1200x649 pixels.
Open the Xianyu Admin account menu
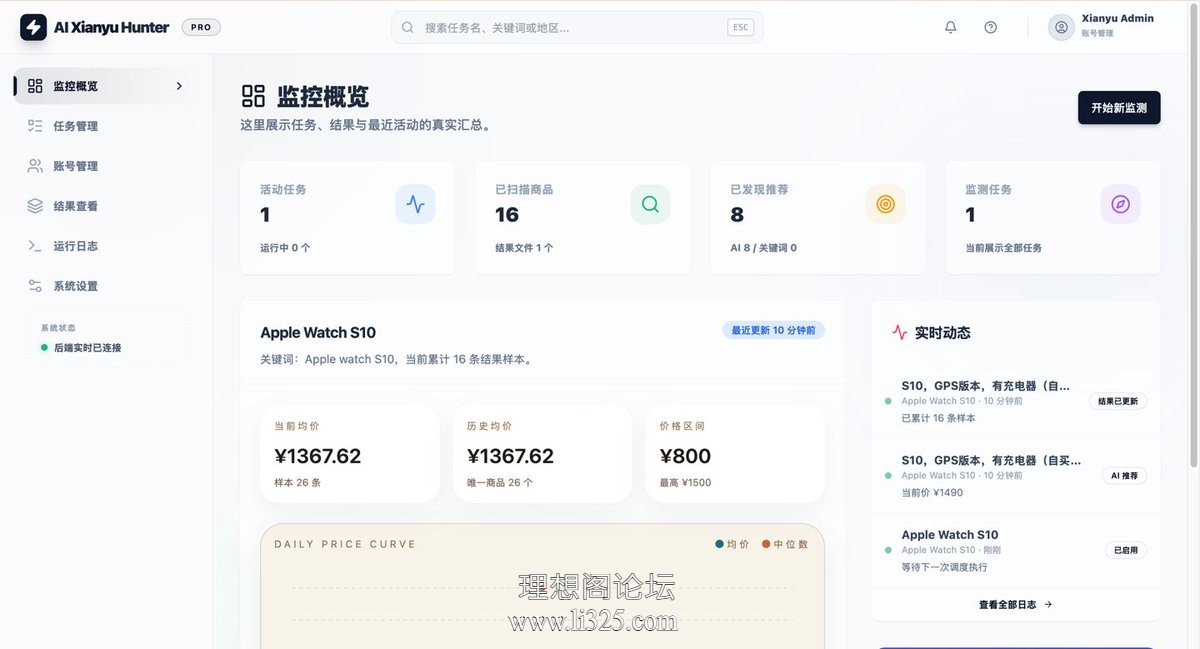1102,26
